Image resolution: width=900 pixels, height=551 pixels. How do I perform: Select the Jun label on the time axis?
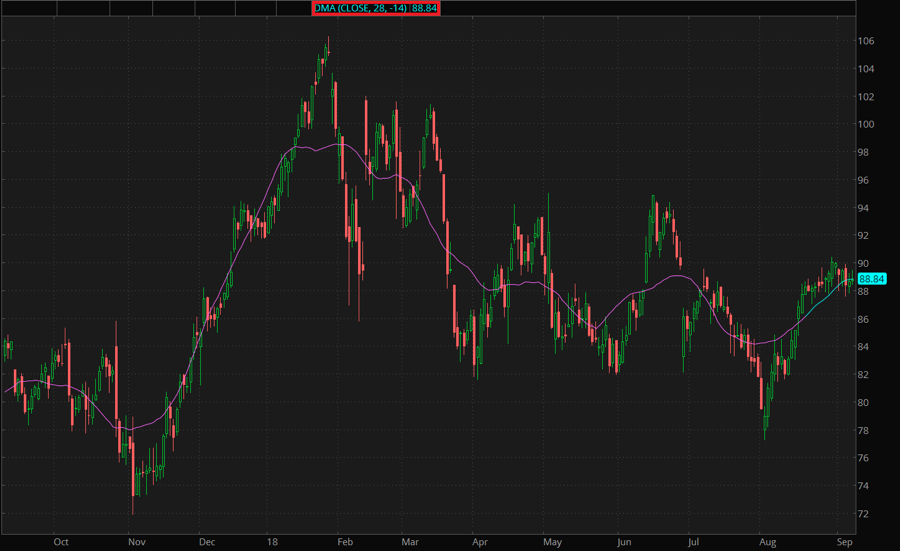click(x=625, y=541)
